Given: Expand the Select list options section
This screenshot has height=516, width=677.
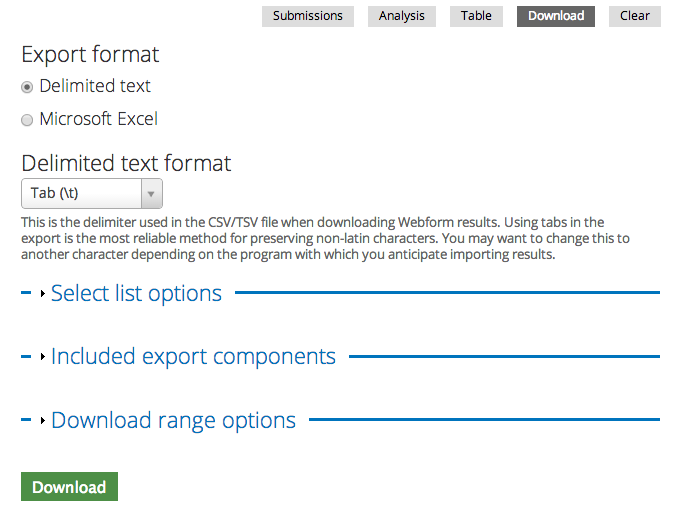Looking at the screenshot, I should tap(136, 294).
